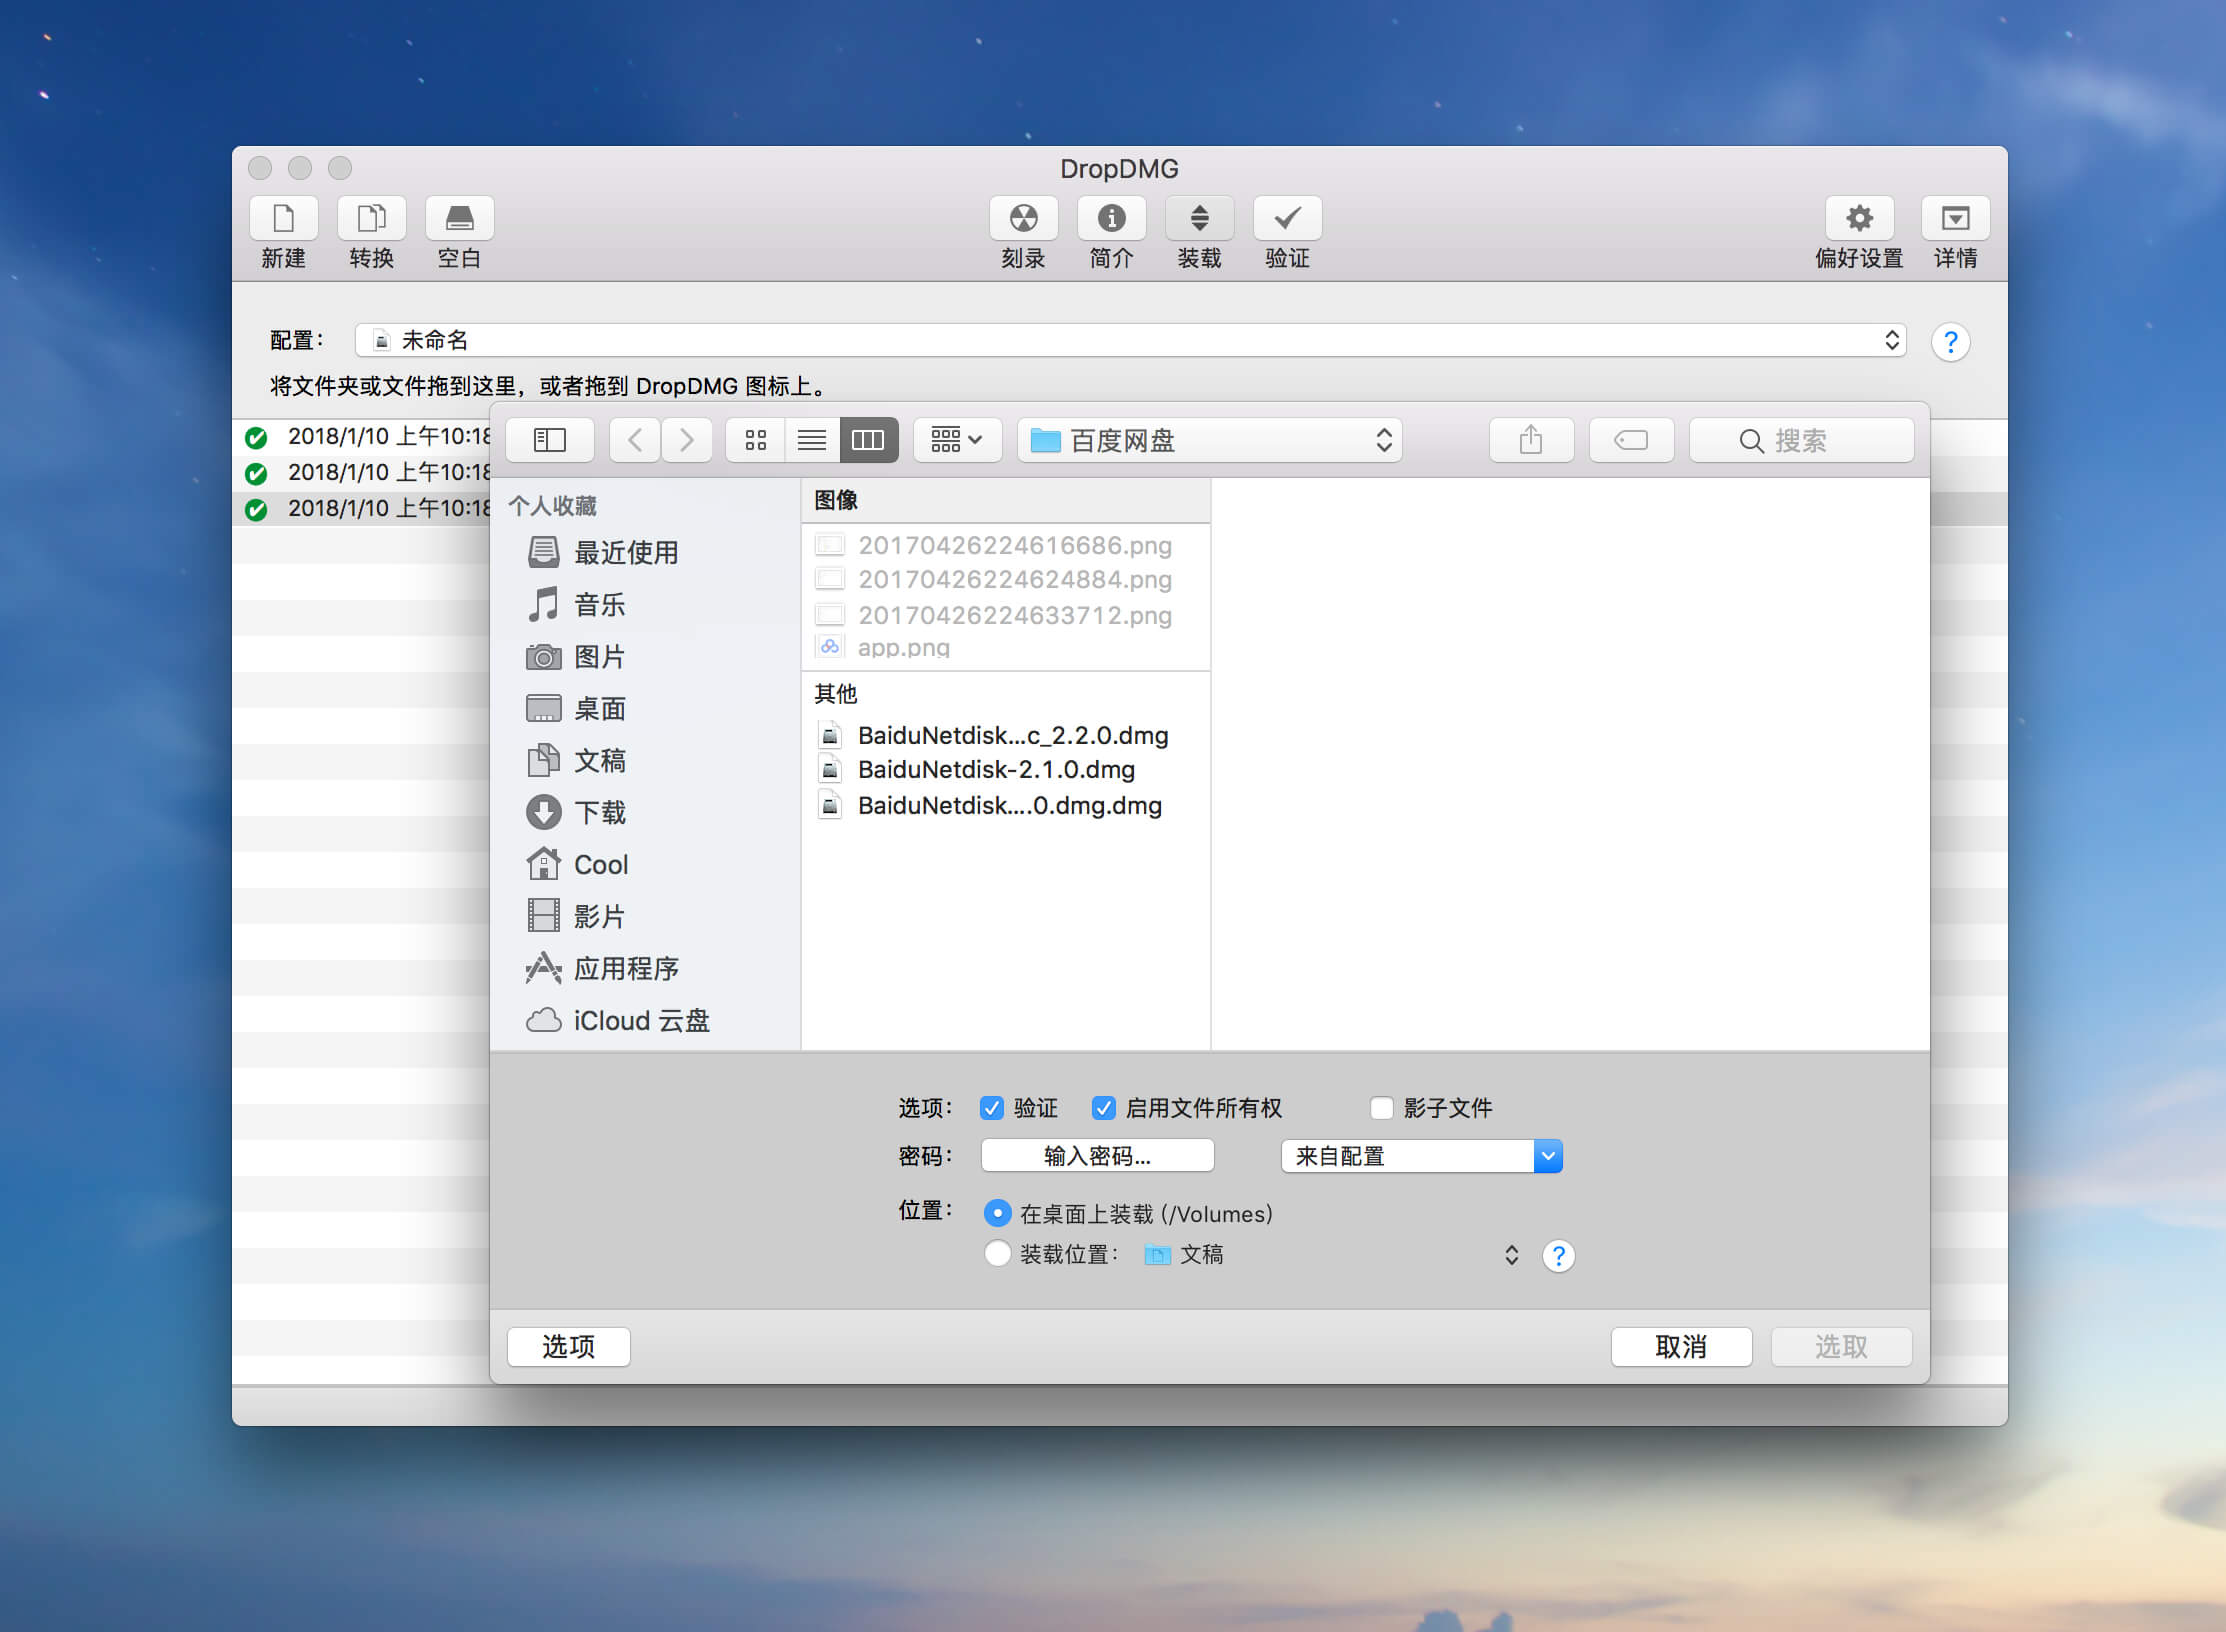Screen dimensions: 2226x1632
Task: Open the Info (简介) toolbar icon
Action: pyautogui.click(x=1111, y=218)
